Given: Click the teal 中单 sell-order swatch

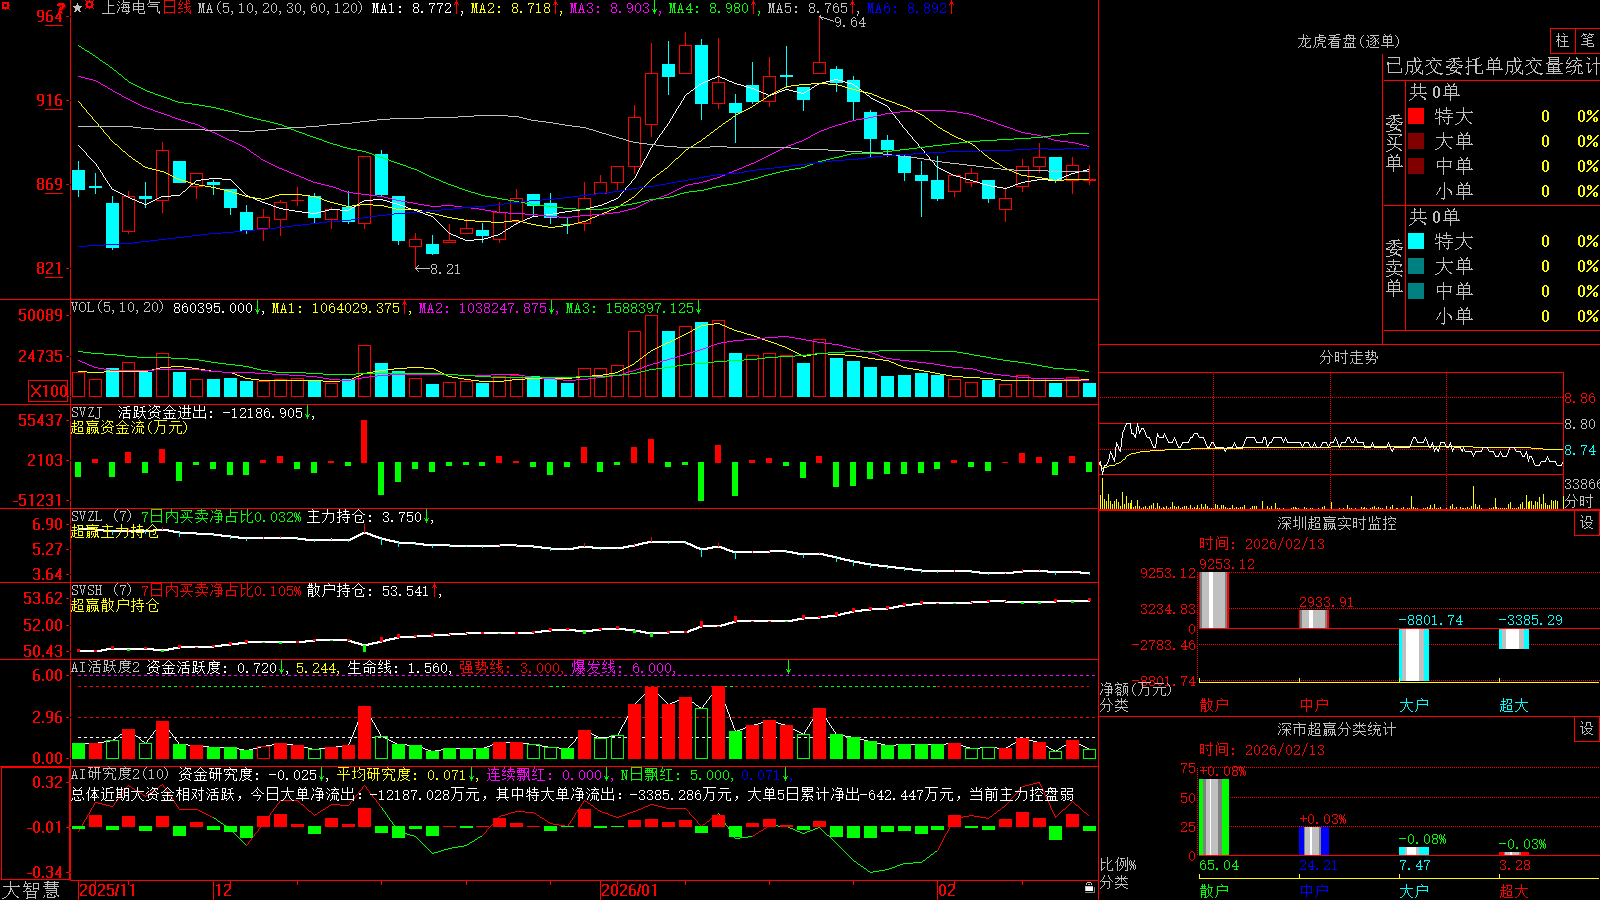Looking at the screenshot, I should [x=1416, y=291].
